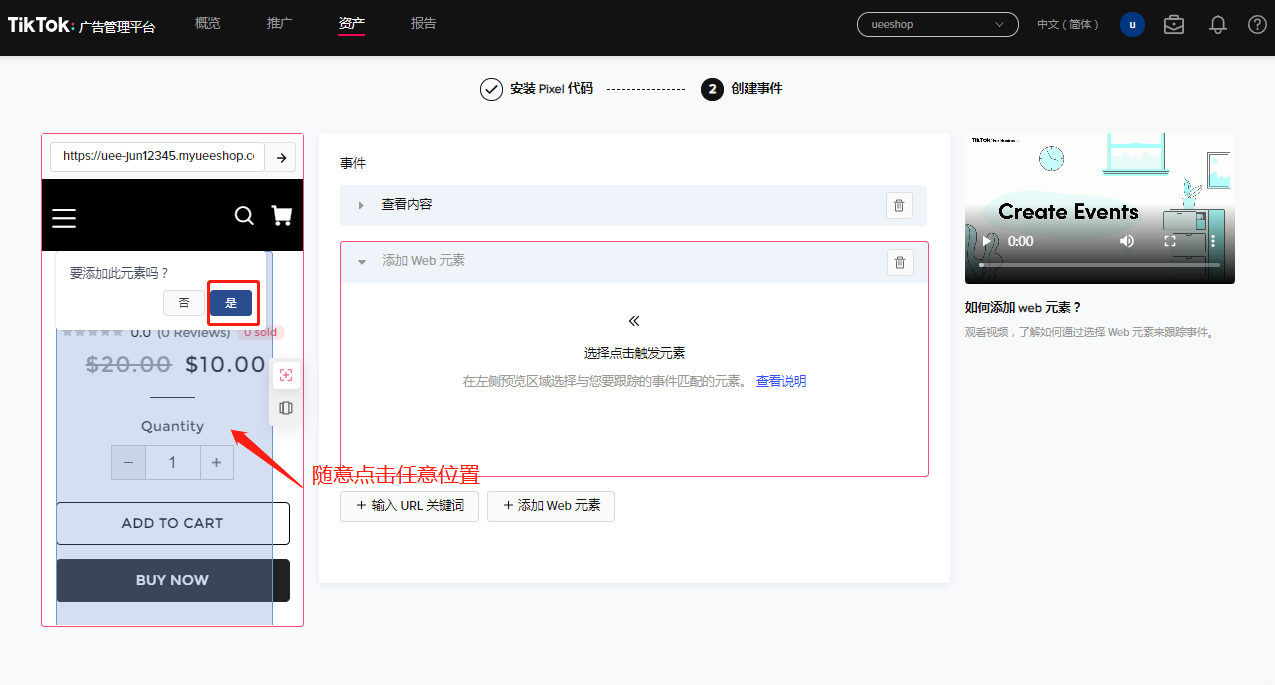Click the 输入 URL 关键词 button
Screen dimensions: 1275x685
tap(410, 506)
